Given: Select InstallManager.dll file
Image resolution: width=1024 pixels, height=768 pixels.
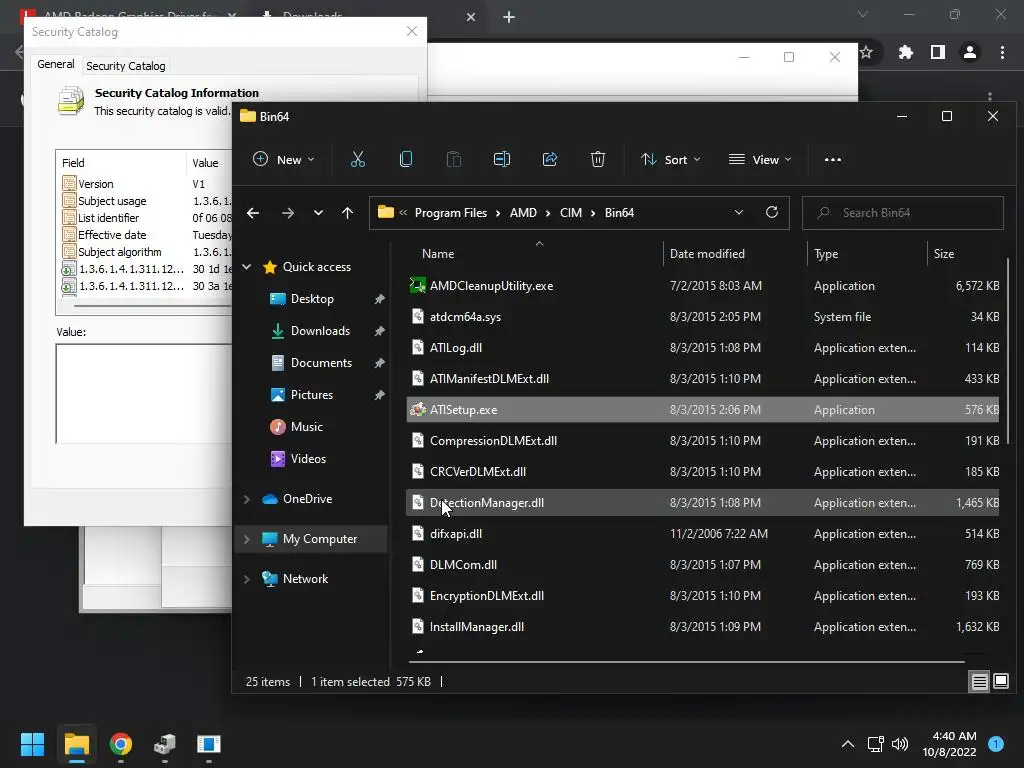Looking at the screenshot, I should point(703,627).
